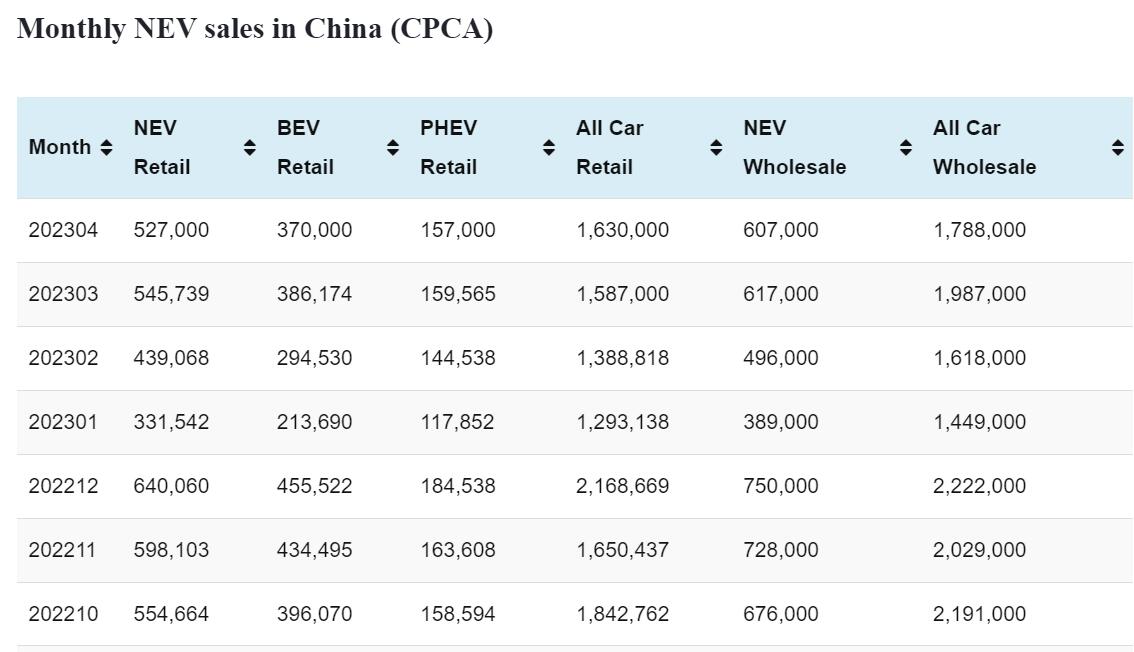Click All Car Retail sort icon
This screenshot has height=652, width=1134.
(x=716, y=148)
